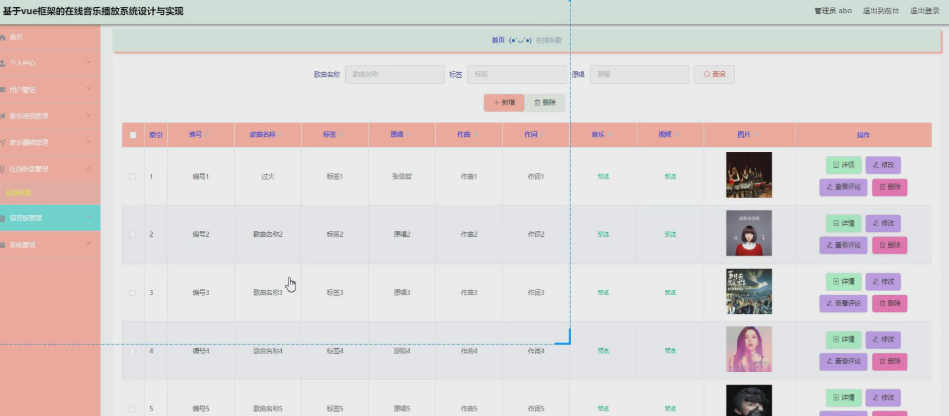Click the 查询 search button
The width and height of the screenshot is (949, 416).
tap(714, 74)
